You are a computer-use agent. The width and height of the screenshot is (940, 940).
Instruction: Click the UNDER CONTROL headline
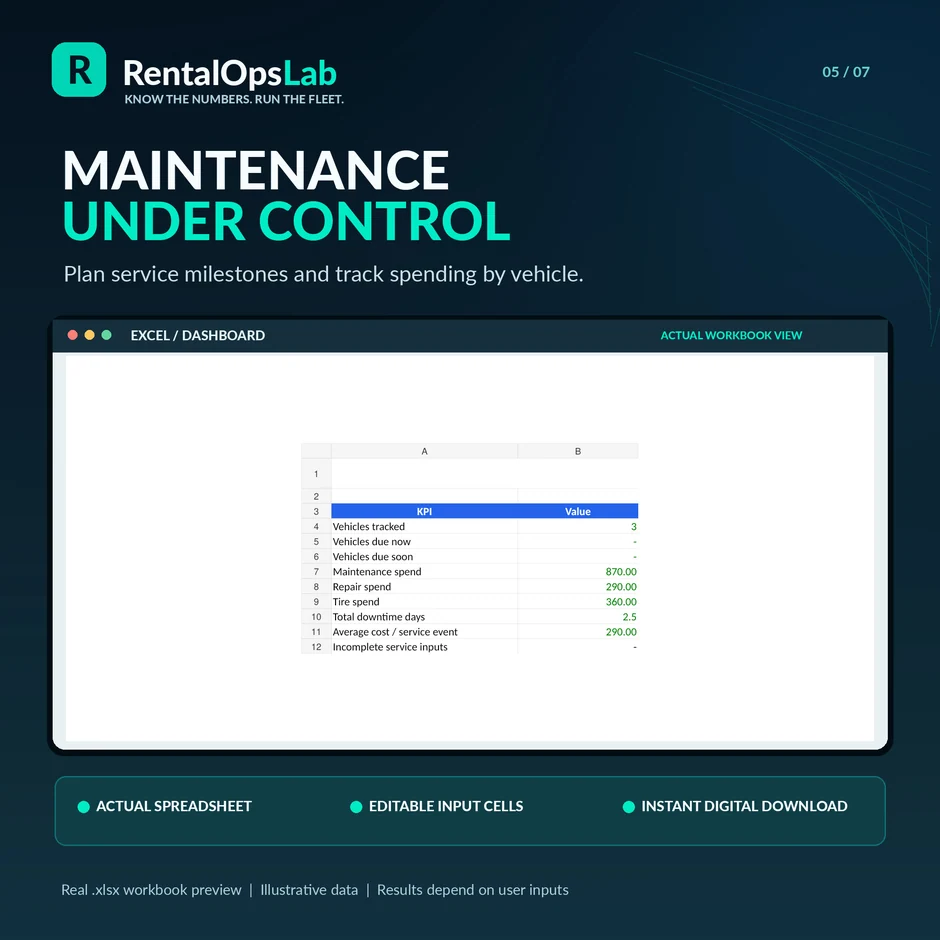point(287,221)
